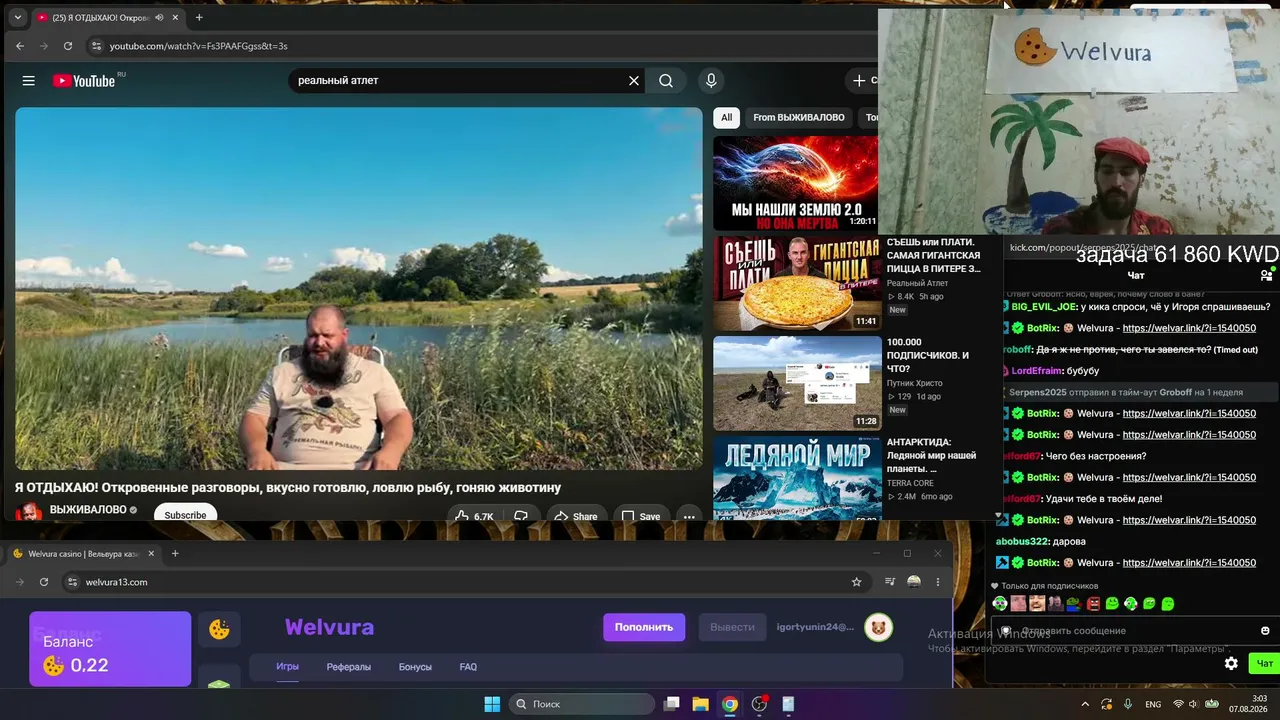The height and width of the screenshot is (720, 1280).
Task: Open site info icon beside youtube.com URL
Action: 96,46
